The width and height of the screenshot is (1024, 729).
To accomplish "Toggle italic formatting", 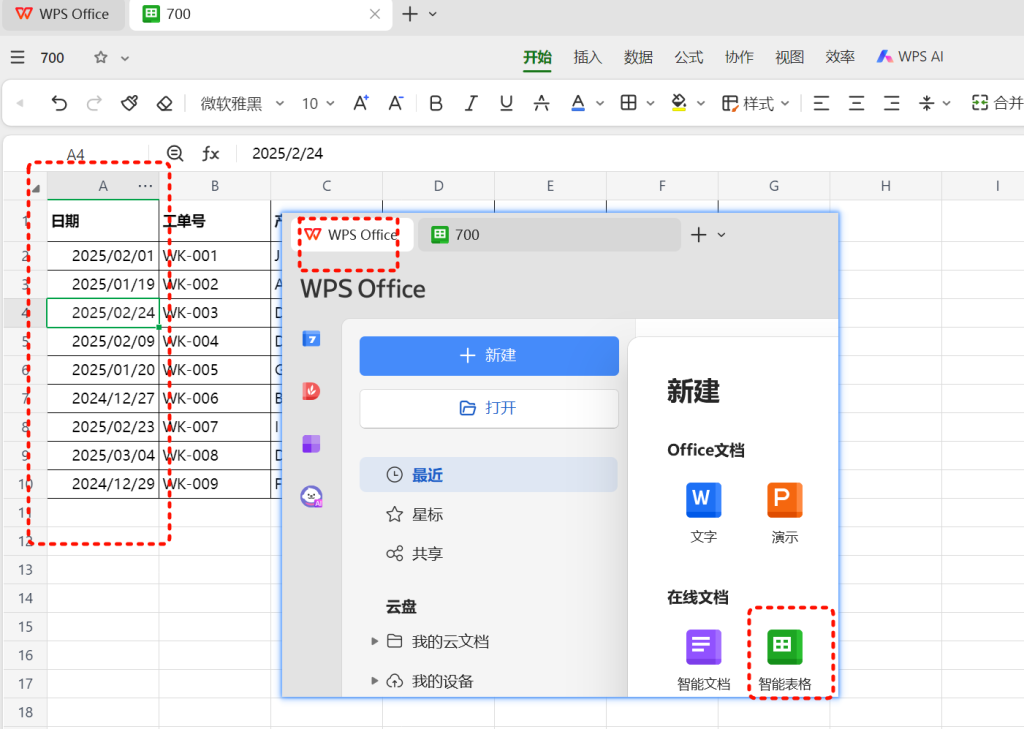I will pos(471,103).
